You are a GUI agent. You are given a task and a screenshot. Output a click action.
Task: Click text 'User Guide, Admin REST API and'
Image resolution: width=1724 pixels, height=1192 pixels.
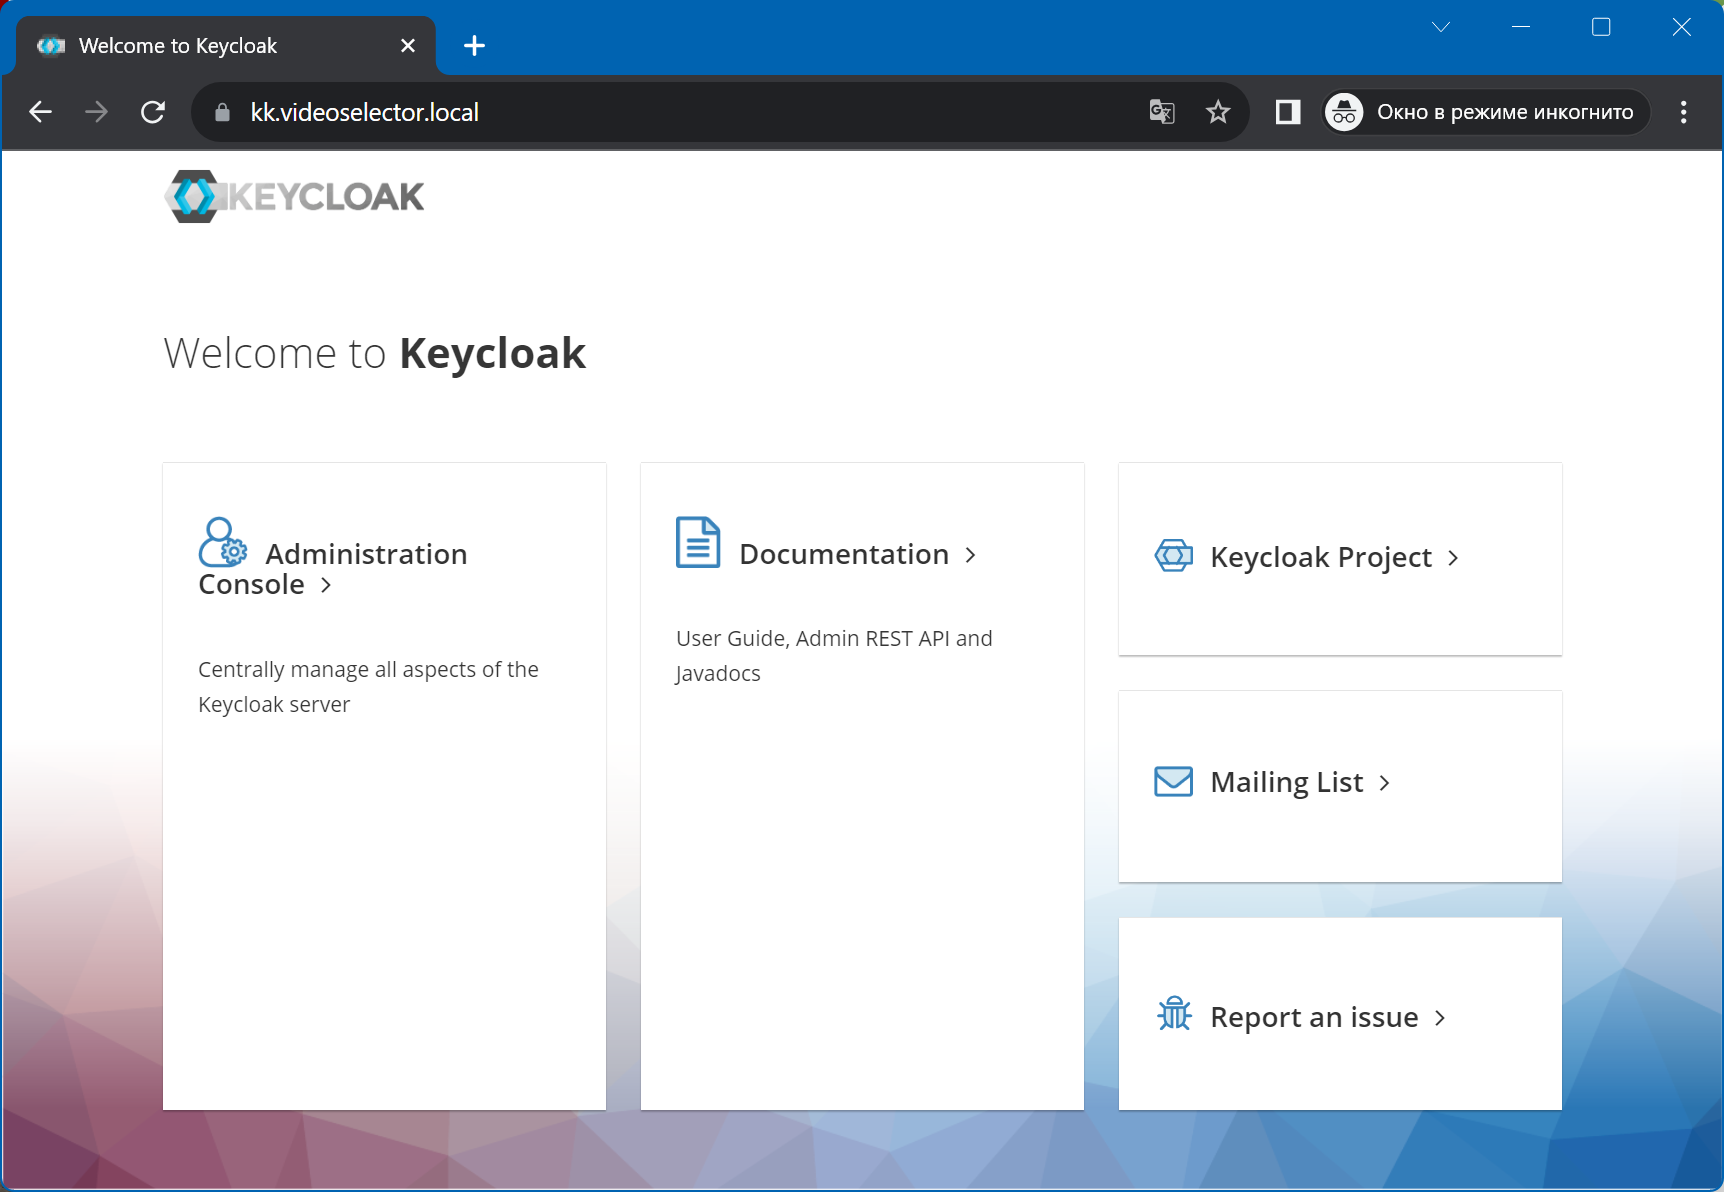(834, 639)
